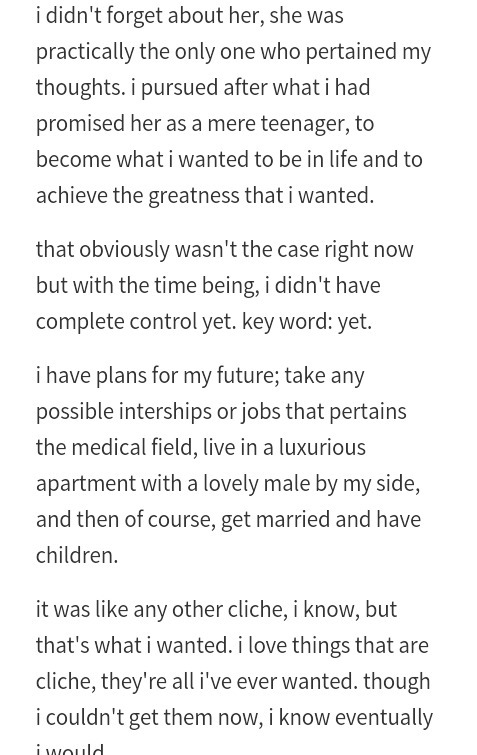This screenshot has width=477, height=755.
Task: Click the word "children." ending the third paragraph
Action: pos(77,556)
